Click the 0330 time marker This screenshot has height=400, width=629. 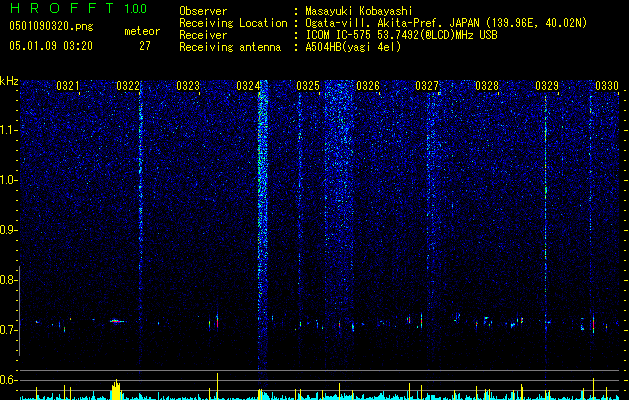point(607,86)
